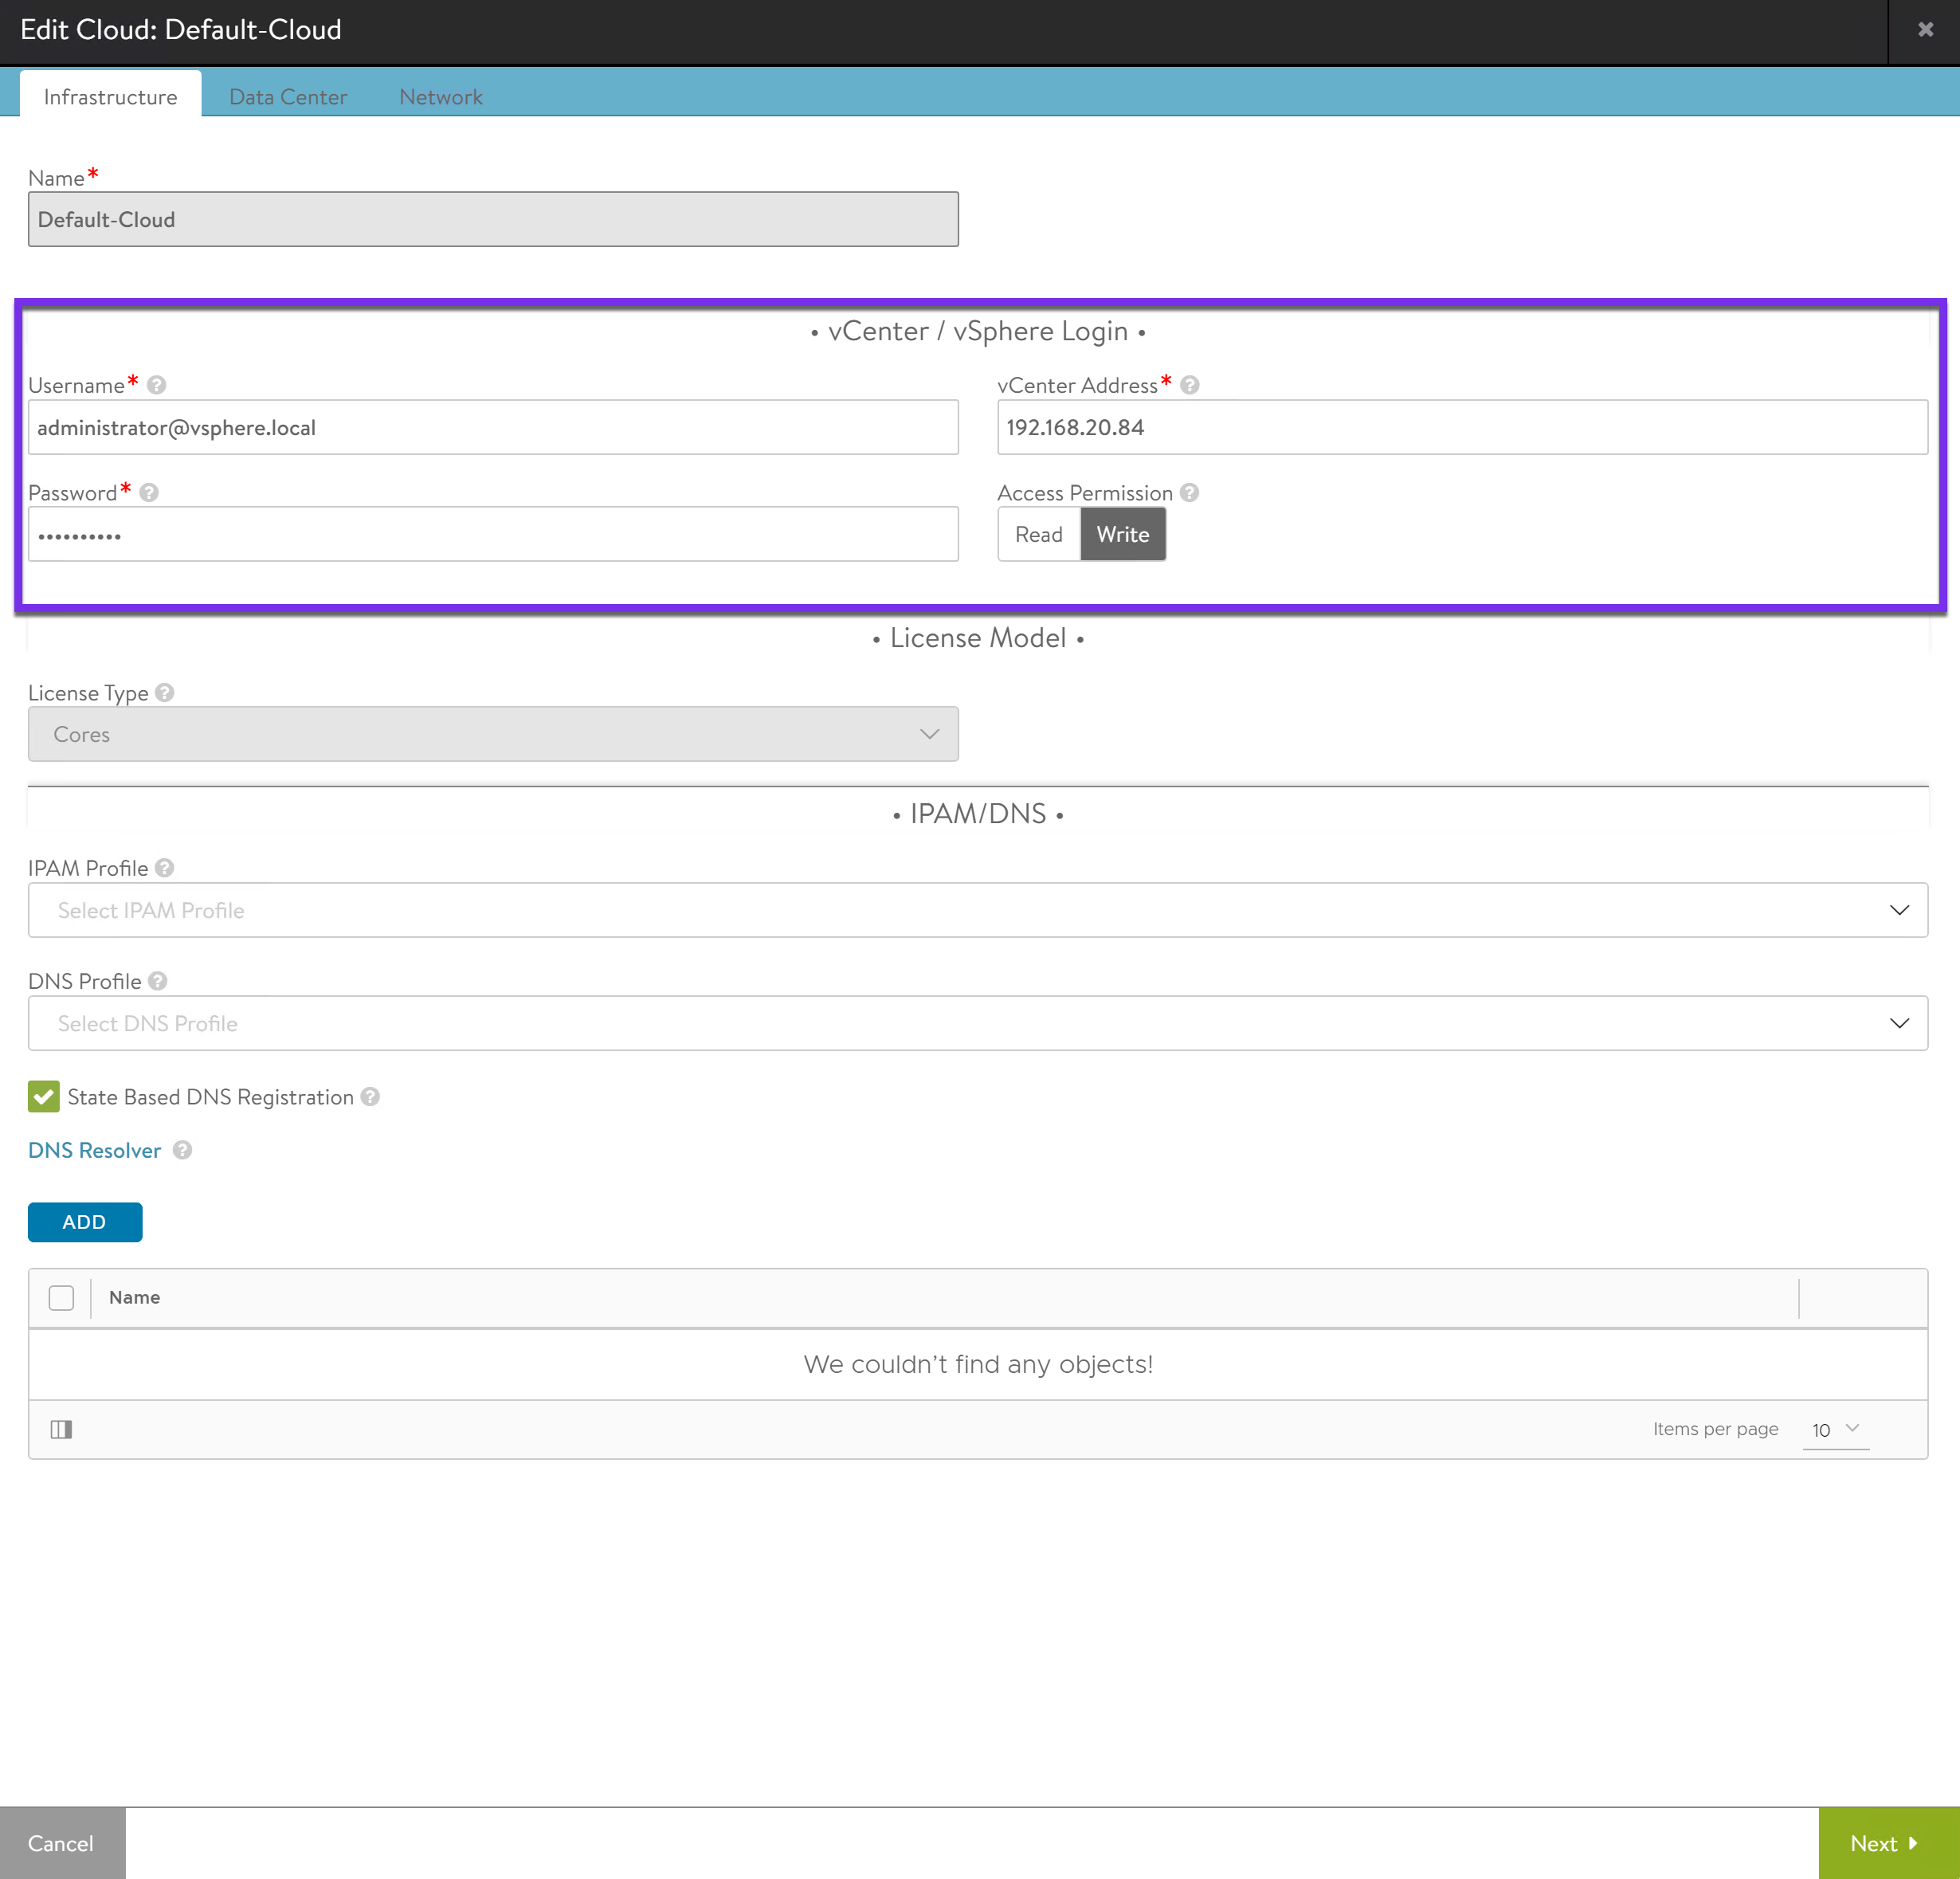This screenshot has width=1960, height=1879.
Task: Go to the Network tab
Action: [x=440, y=97]
